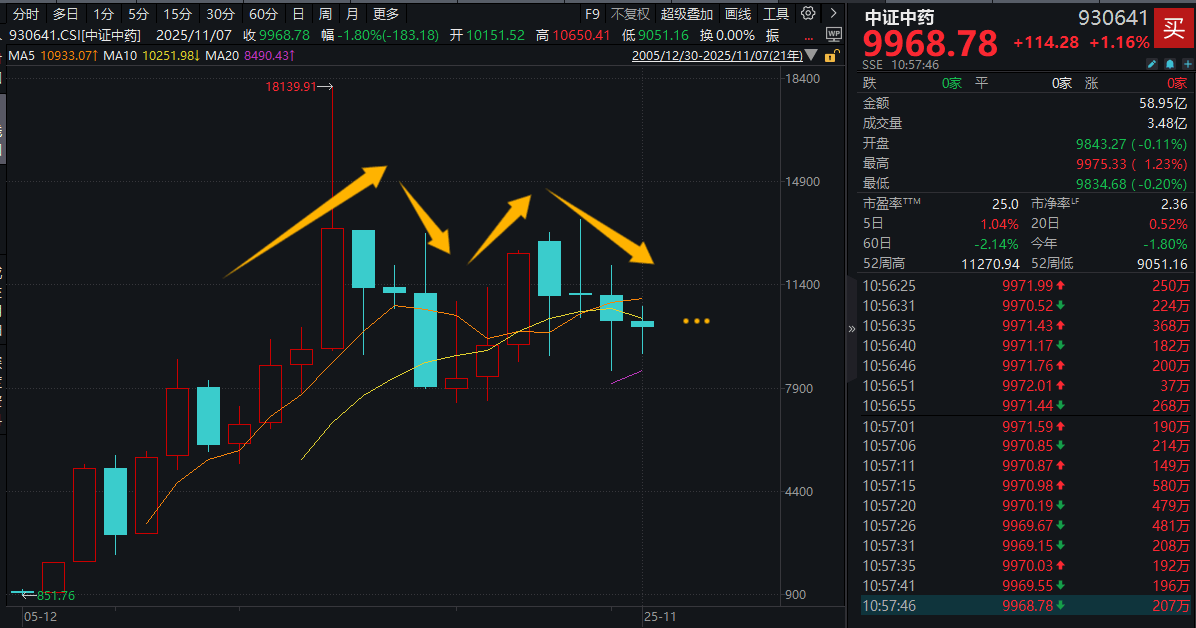Click the 05-12 date axis label
This screenshot has height=628, width=1196.
40,617
